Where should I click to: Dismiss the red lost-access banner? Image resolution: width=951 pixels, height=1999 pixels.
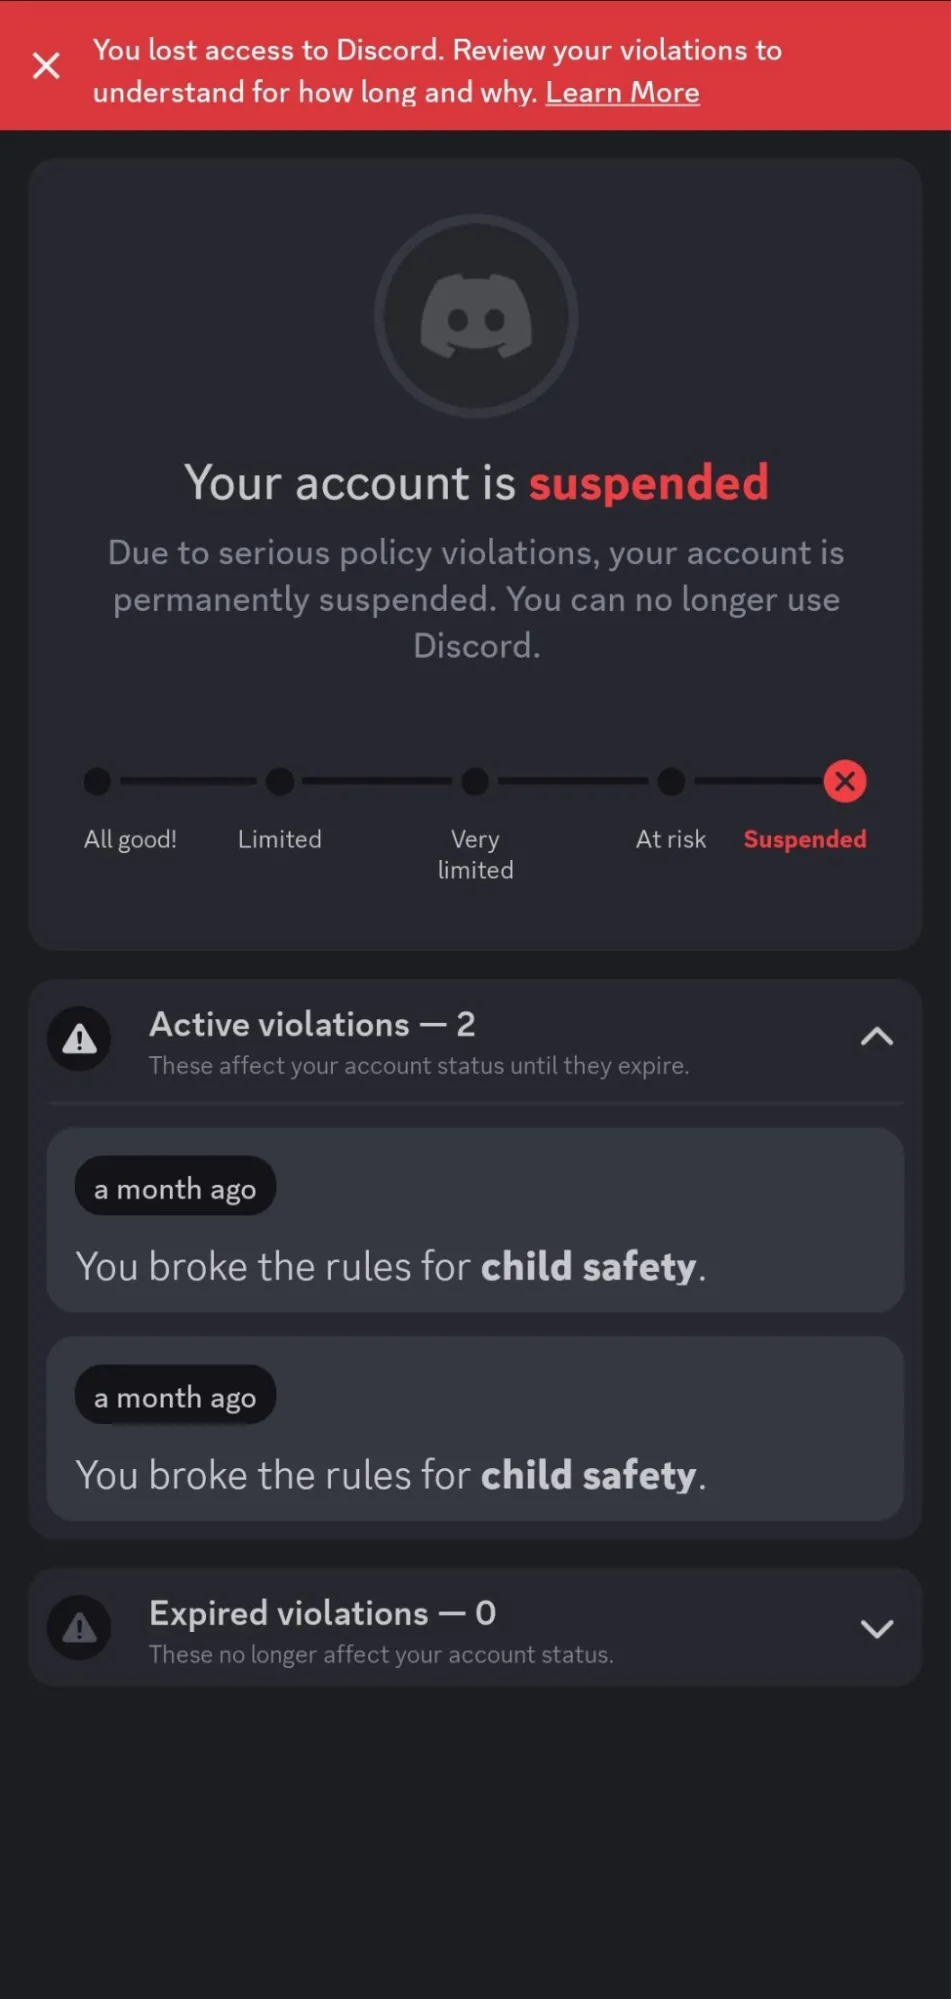(x=46, y=66)
